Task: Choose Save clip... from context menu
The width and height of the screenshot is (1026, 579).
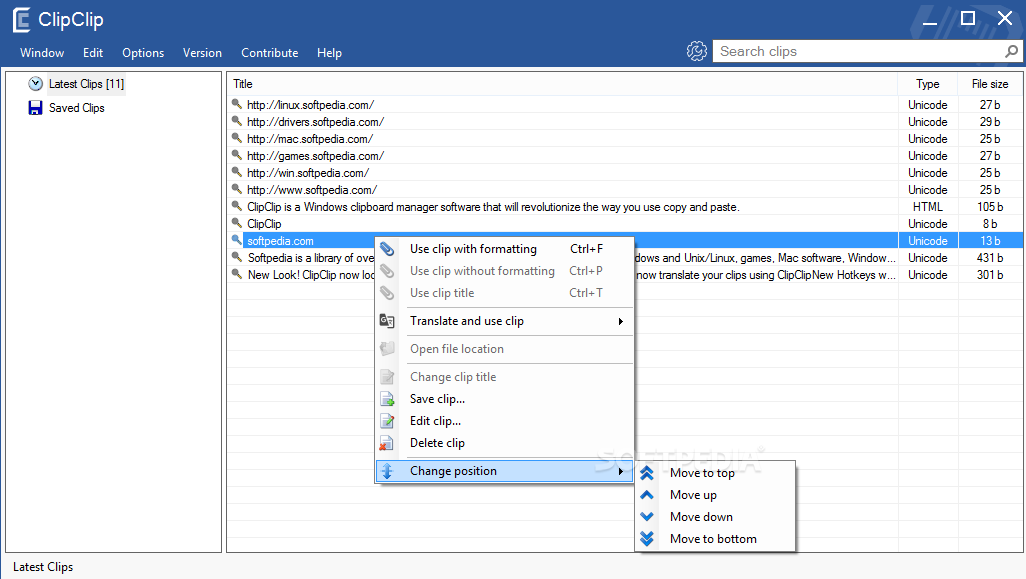Action: pos(504,399)
